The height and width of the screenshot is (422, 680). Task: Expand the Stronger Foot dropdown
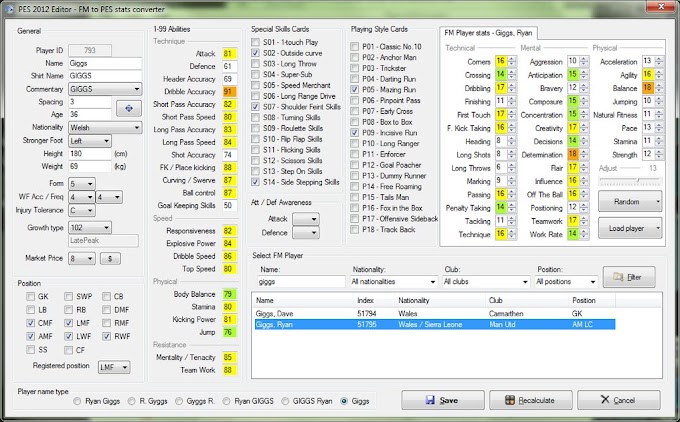coord(90,141)
